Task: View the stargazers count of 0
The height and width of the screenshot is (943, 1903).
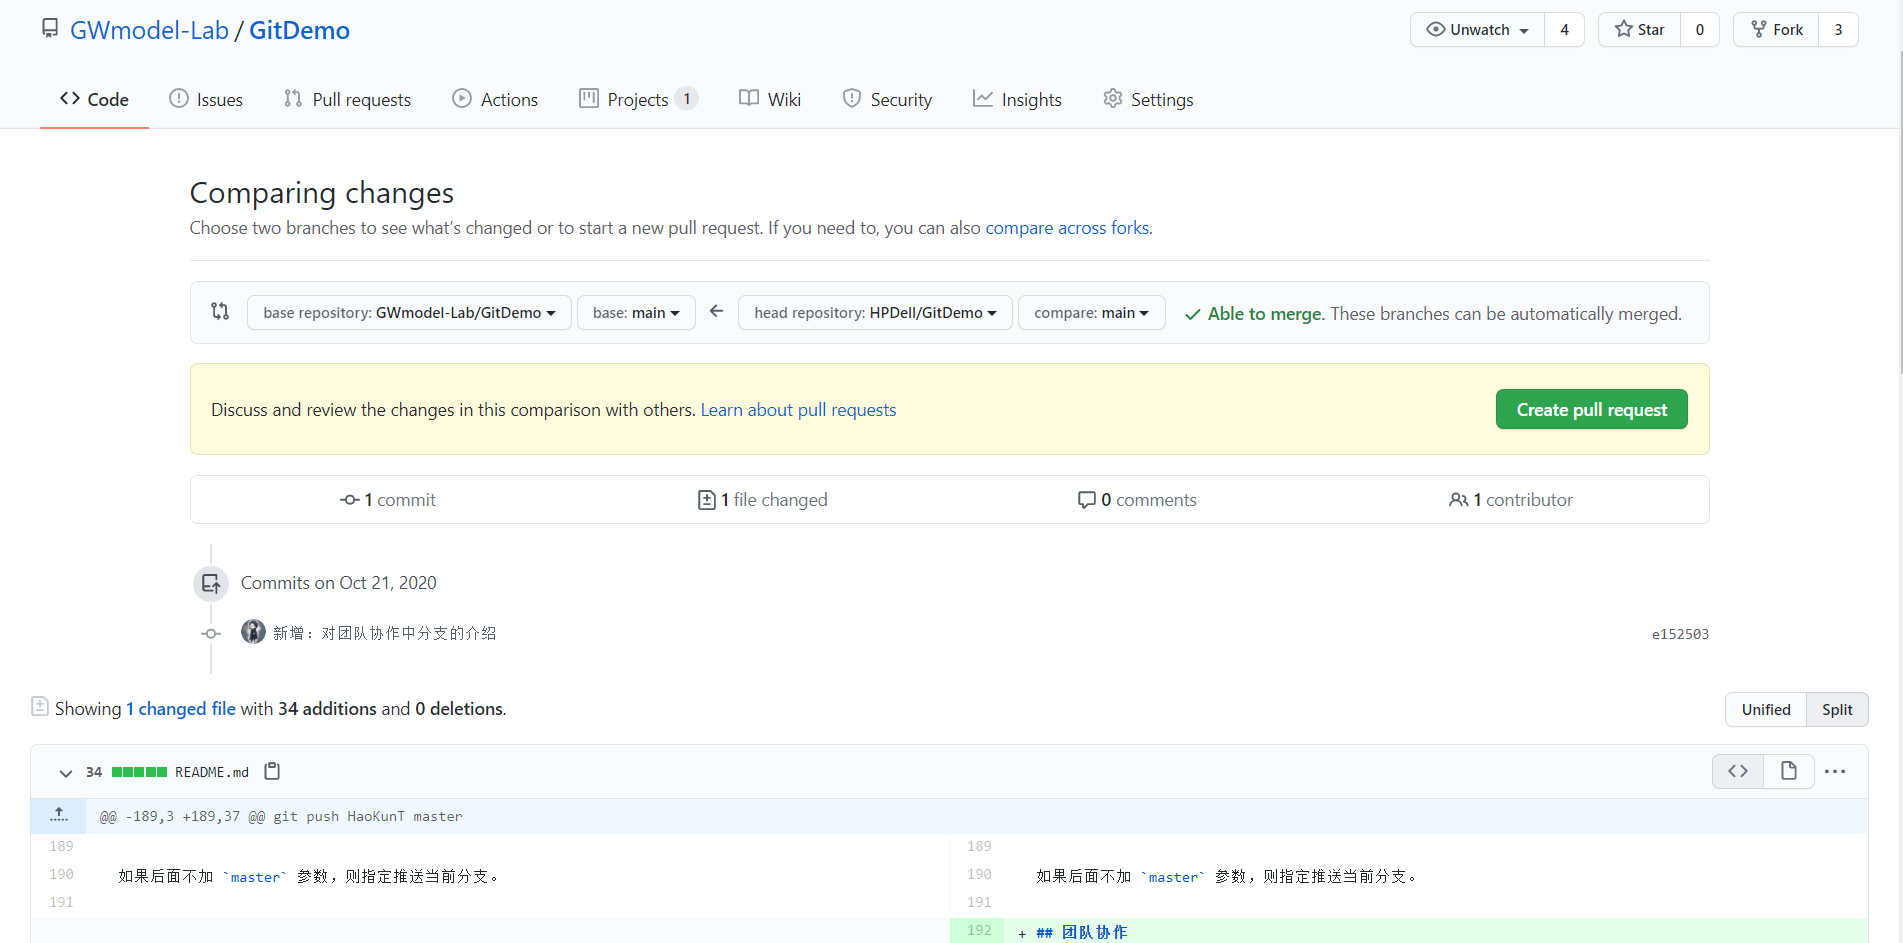Action: 1700,30
